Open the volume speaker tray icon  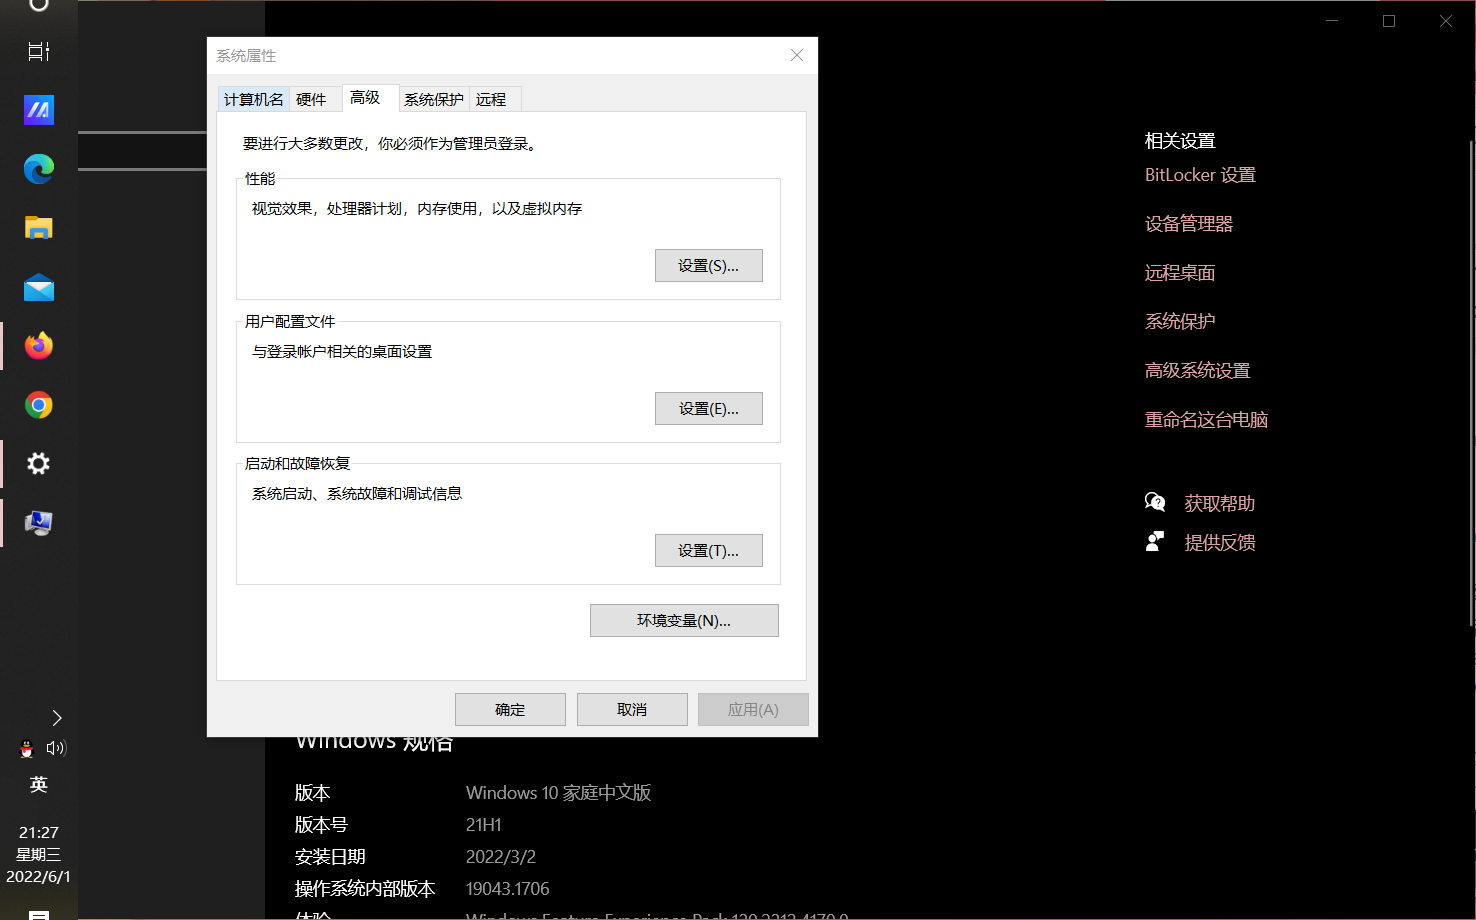coord(56,748)
